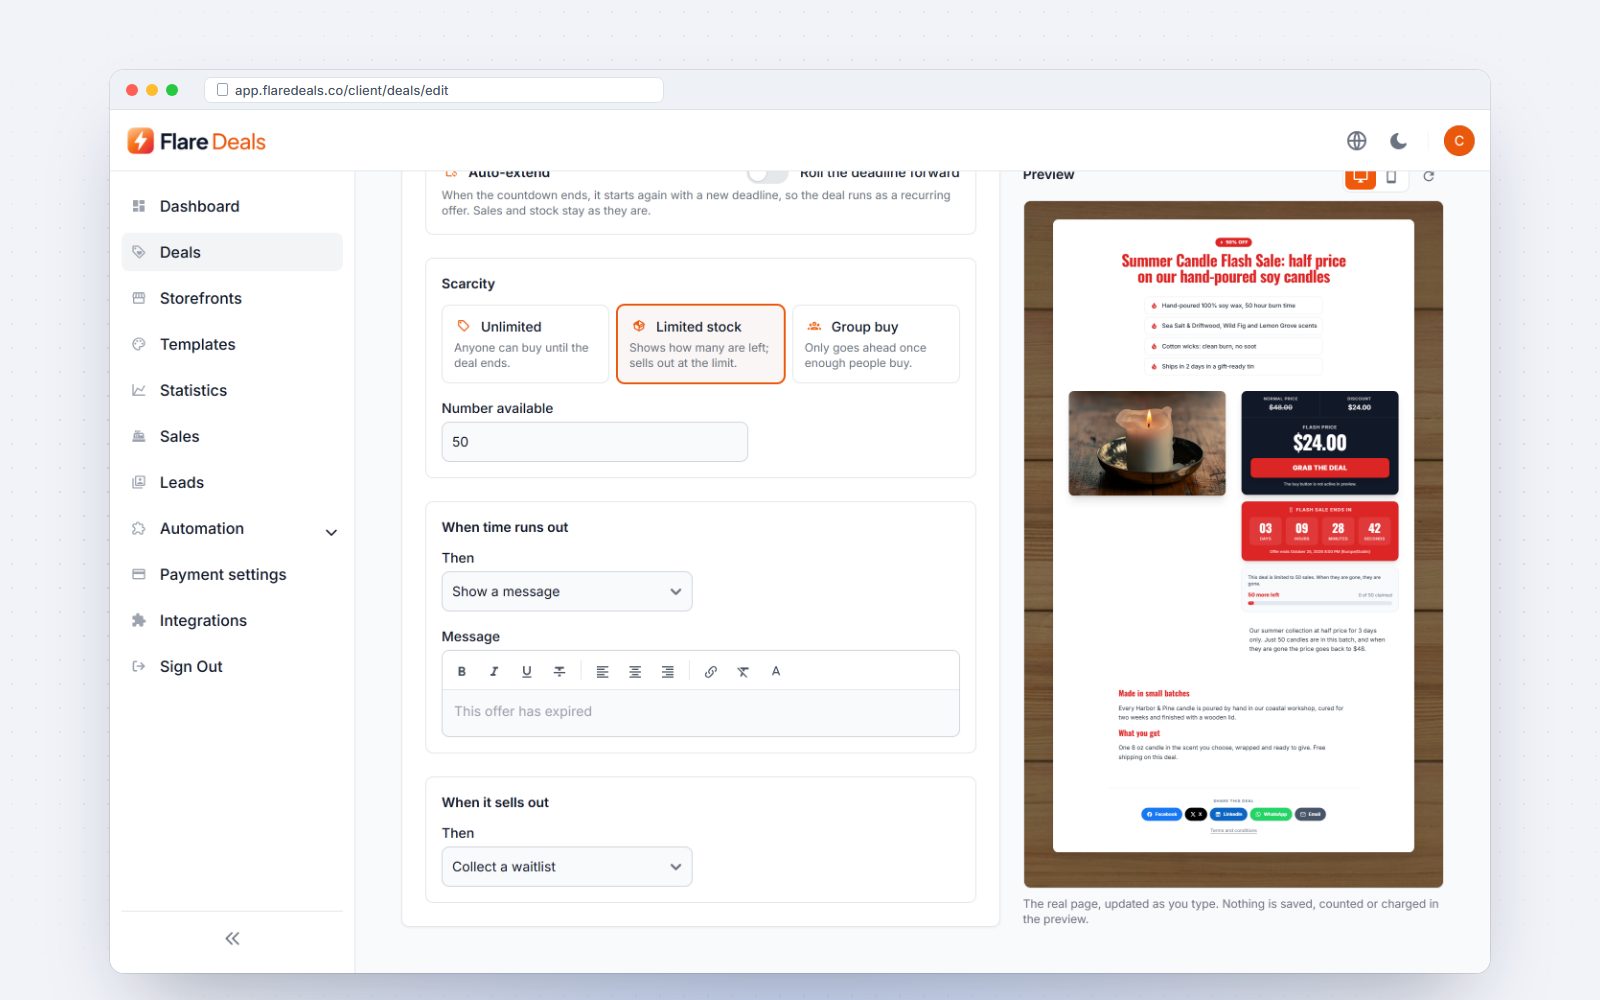Click the Grab the Deal preview button

[1319, 468]
